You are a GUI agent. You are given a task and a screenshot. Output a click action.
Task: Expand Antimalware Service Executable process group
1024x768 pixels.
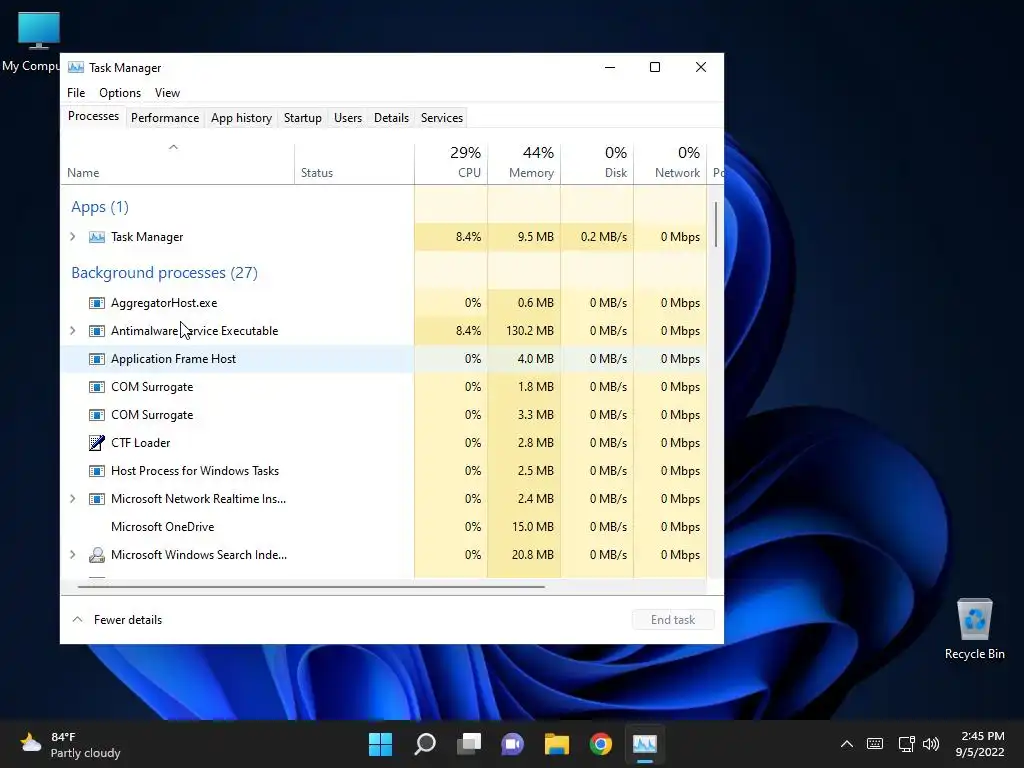73,331
